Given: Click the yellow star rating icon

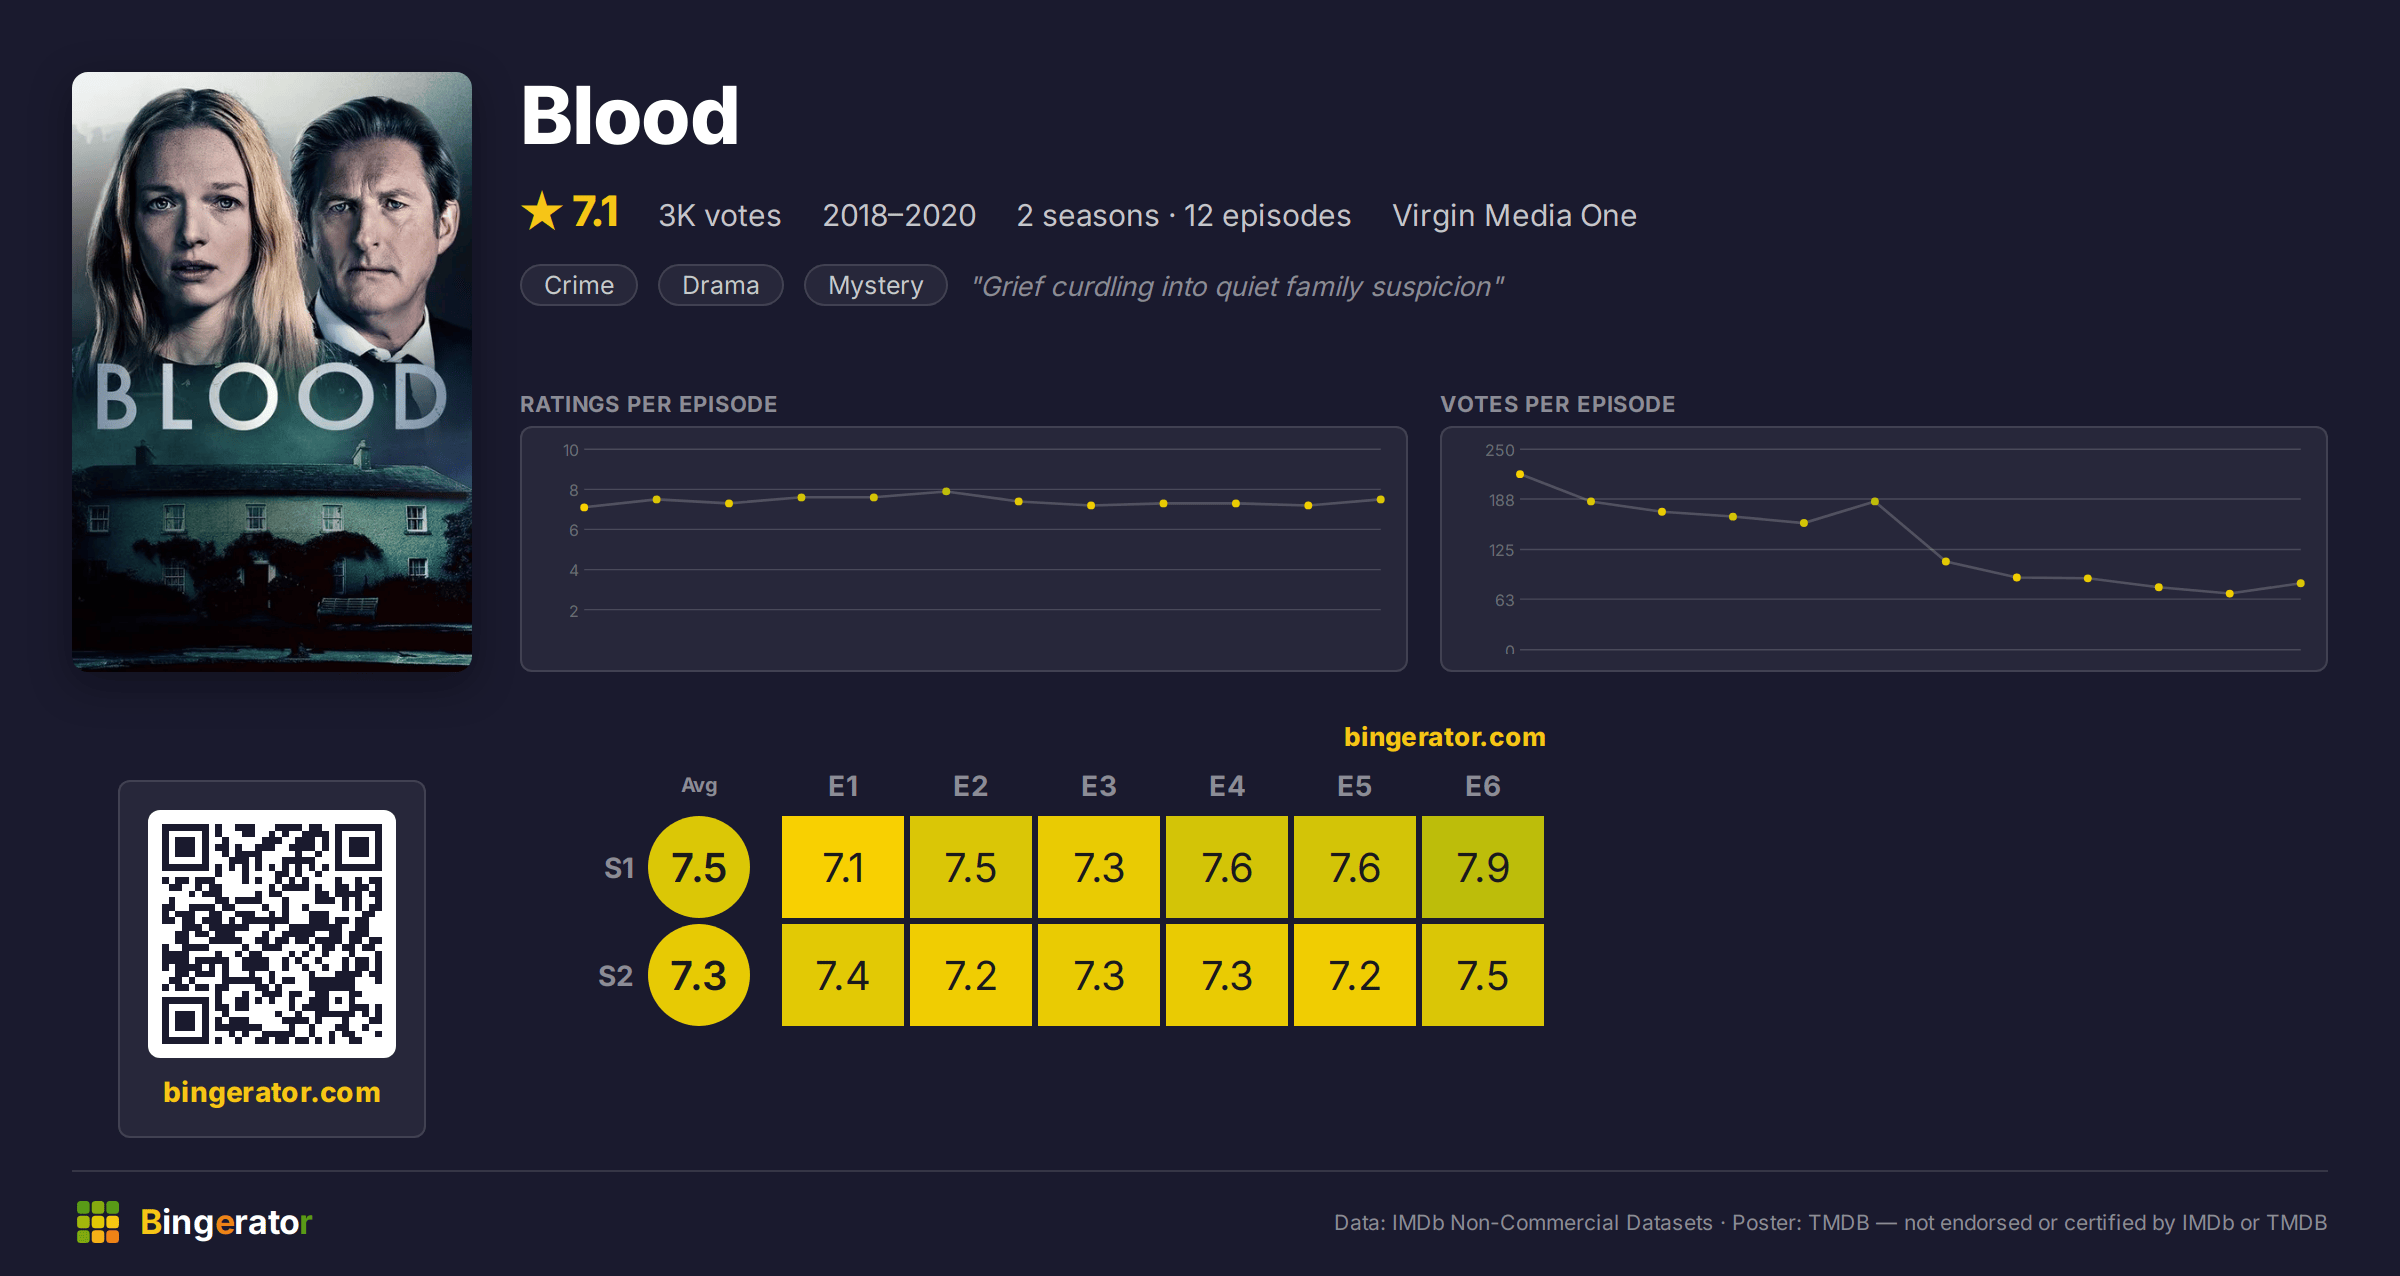Looking at the screenshot, I should point(542,211).
